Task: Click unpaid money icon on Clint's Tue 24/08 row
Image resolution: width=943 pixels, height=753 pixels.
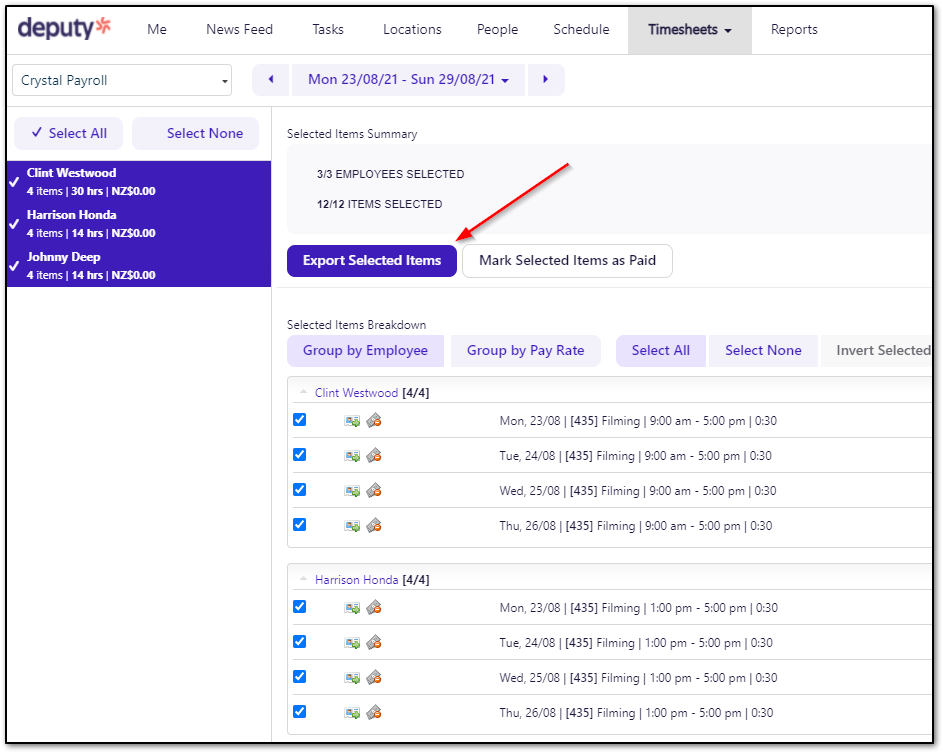Action: point(374,455)
